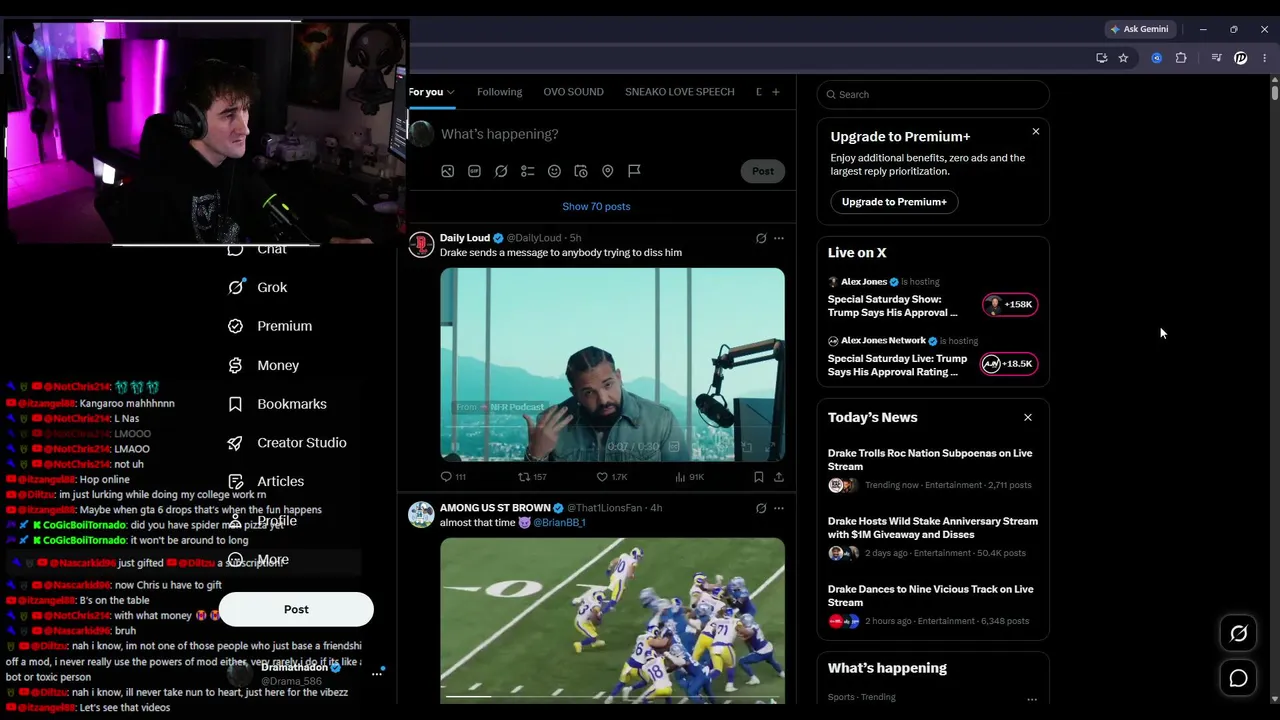Screen dimensions: 1280x720
Task: Like the Daily Loud Drake post
Action: 612,477
